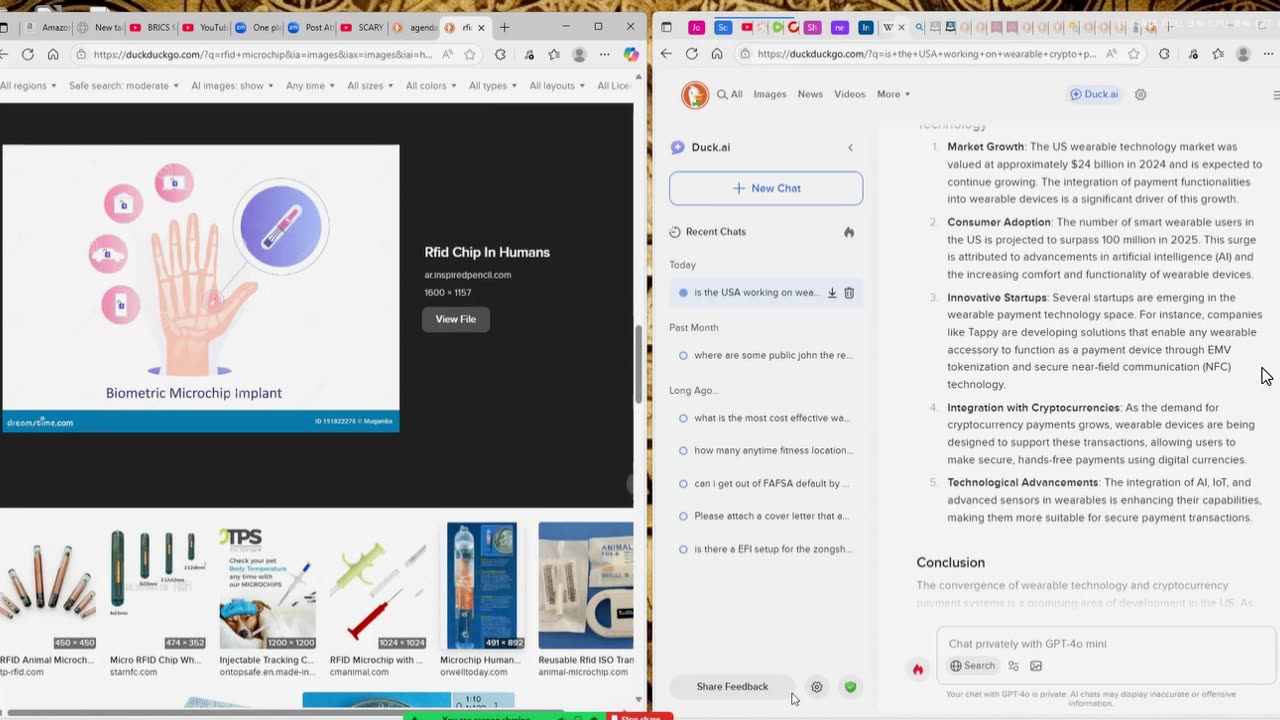This screenshot has width=1280, height=720.
Task: Open Safe search: moderate dropdown
Action: pyautogui.click(x=123, y=86)
